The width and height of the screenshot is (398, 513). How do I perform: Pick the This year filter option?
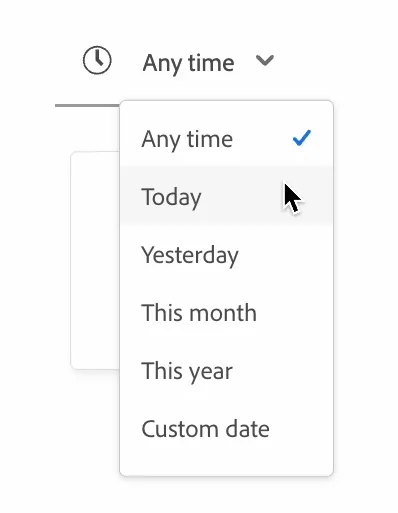(x=226, y=371)
